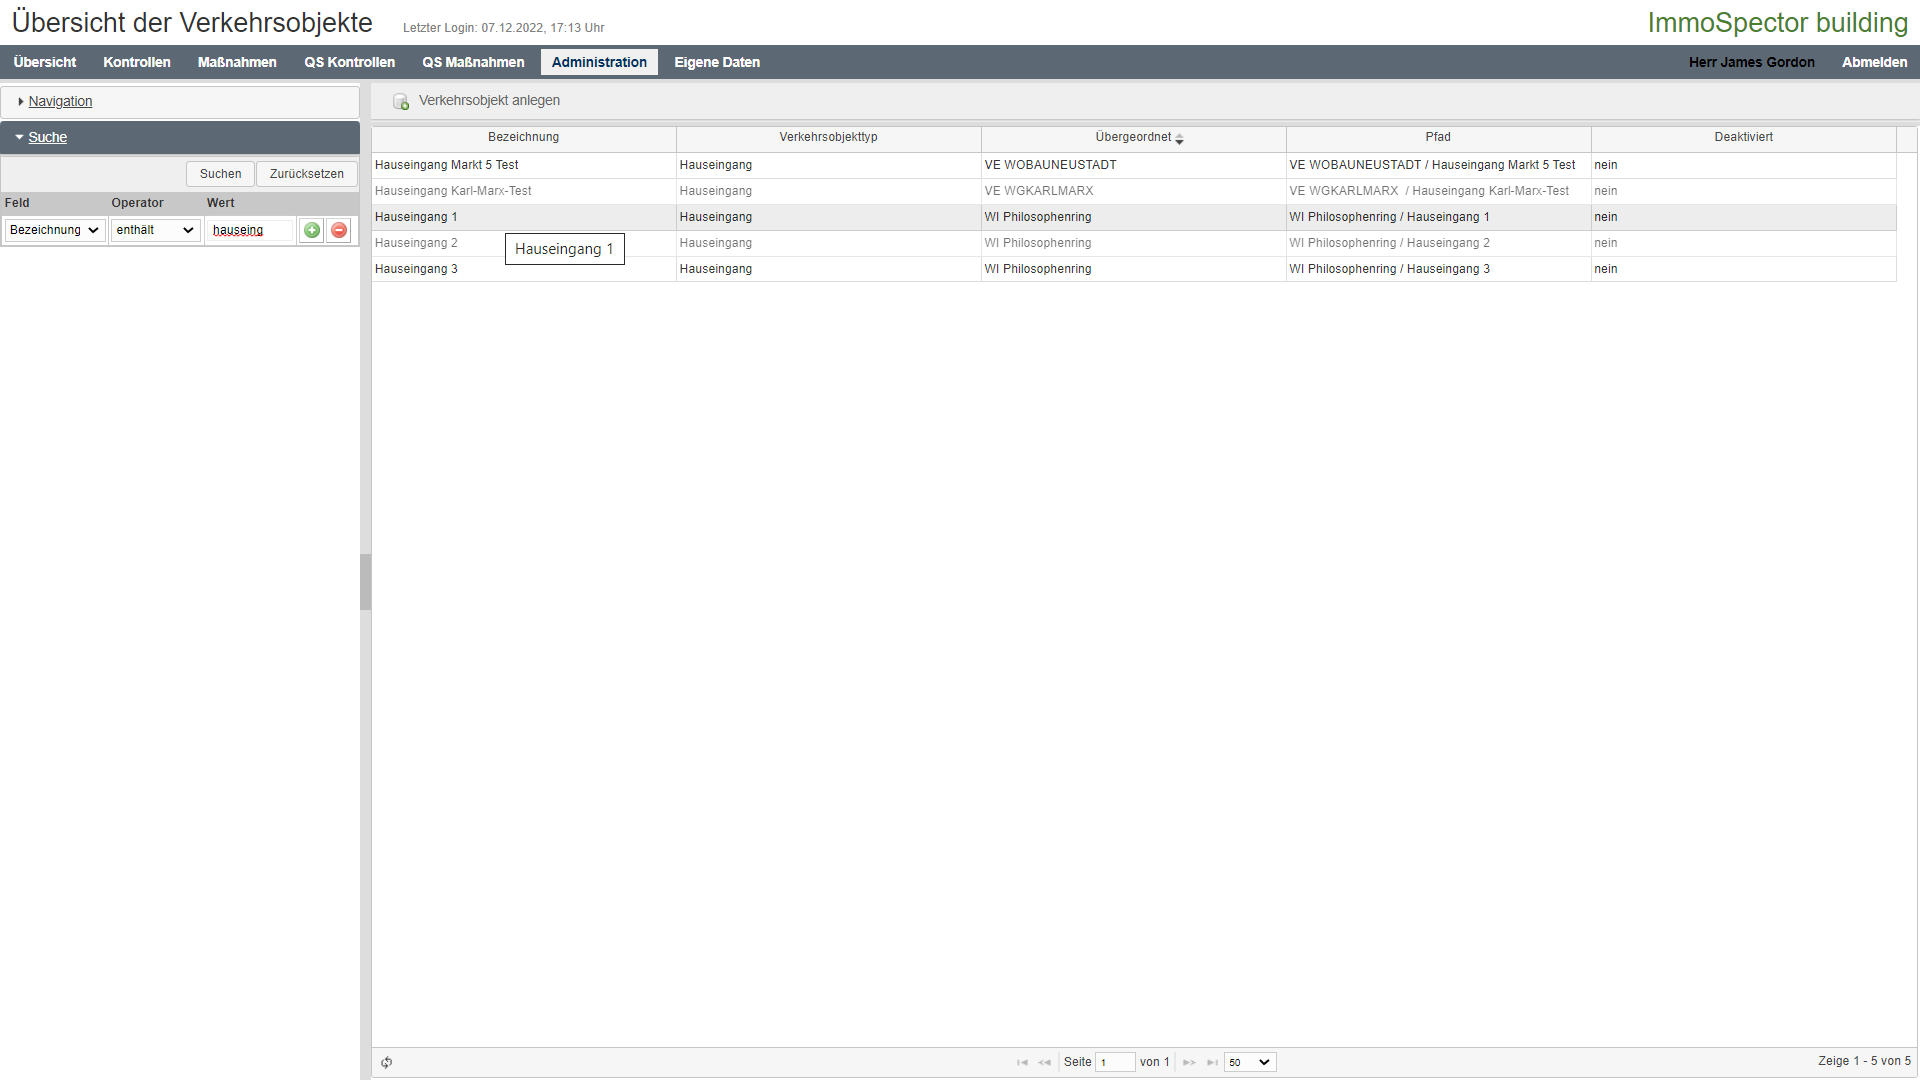Click the sidebar splitter collapse handle
Screen dimensions: 1920x1080
365,582
